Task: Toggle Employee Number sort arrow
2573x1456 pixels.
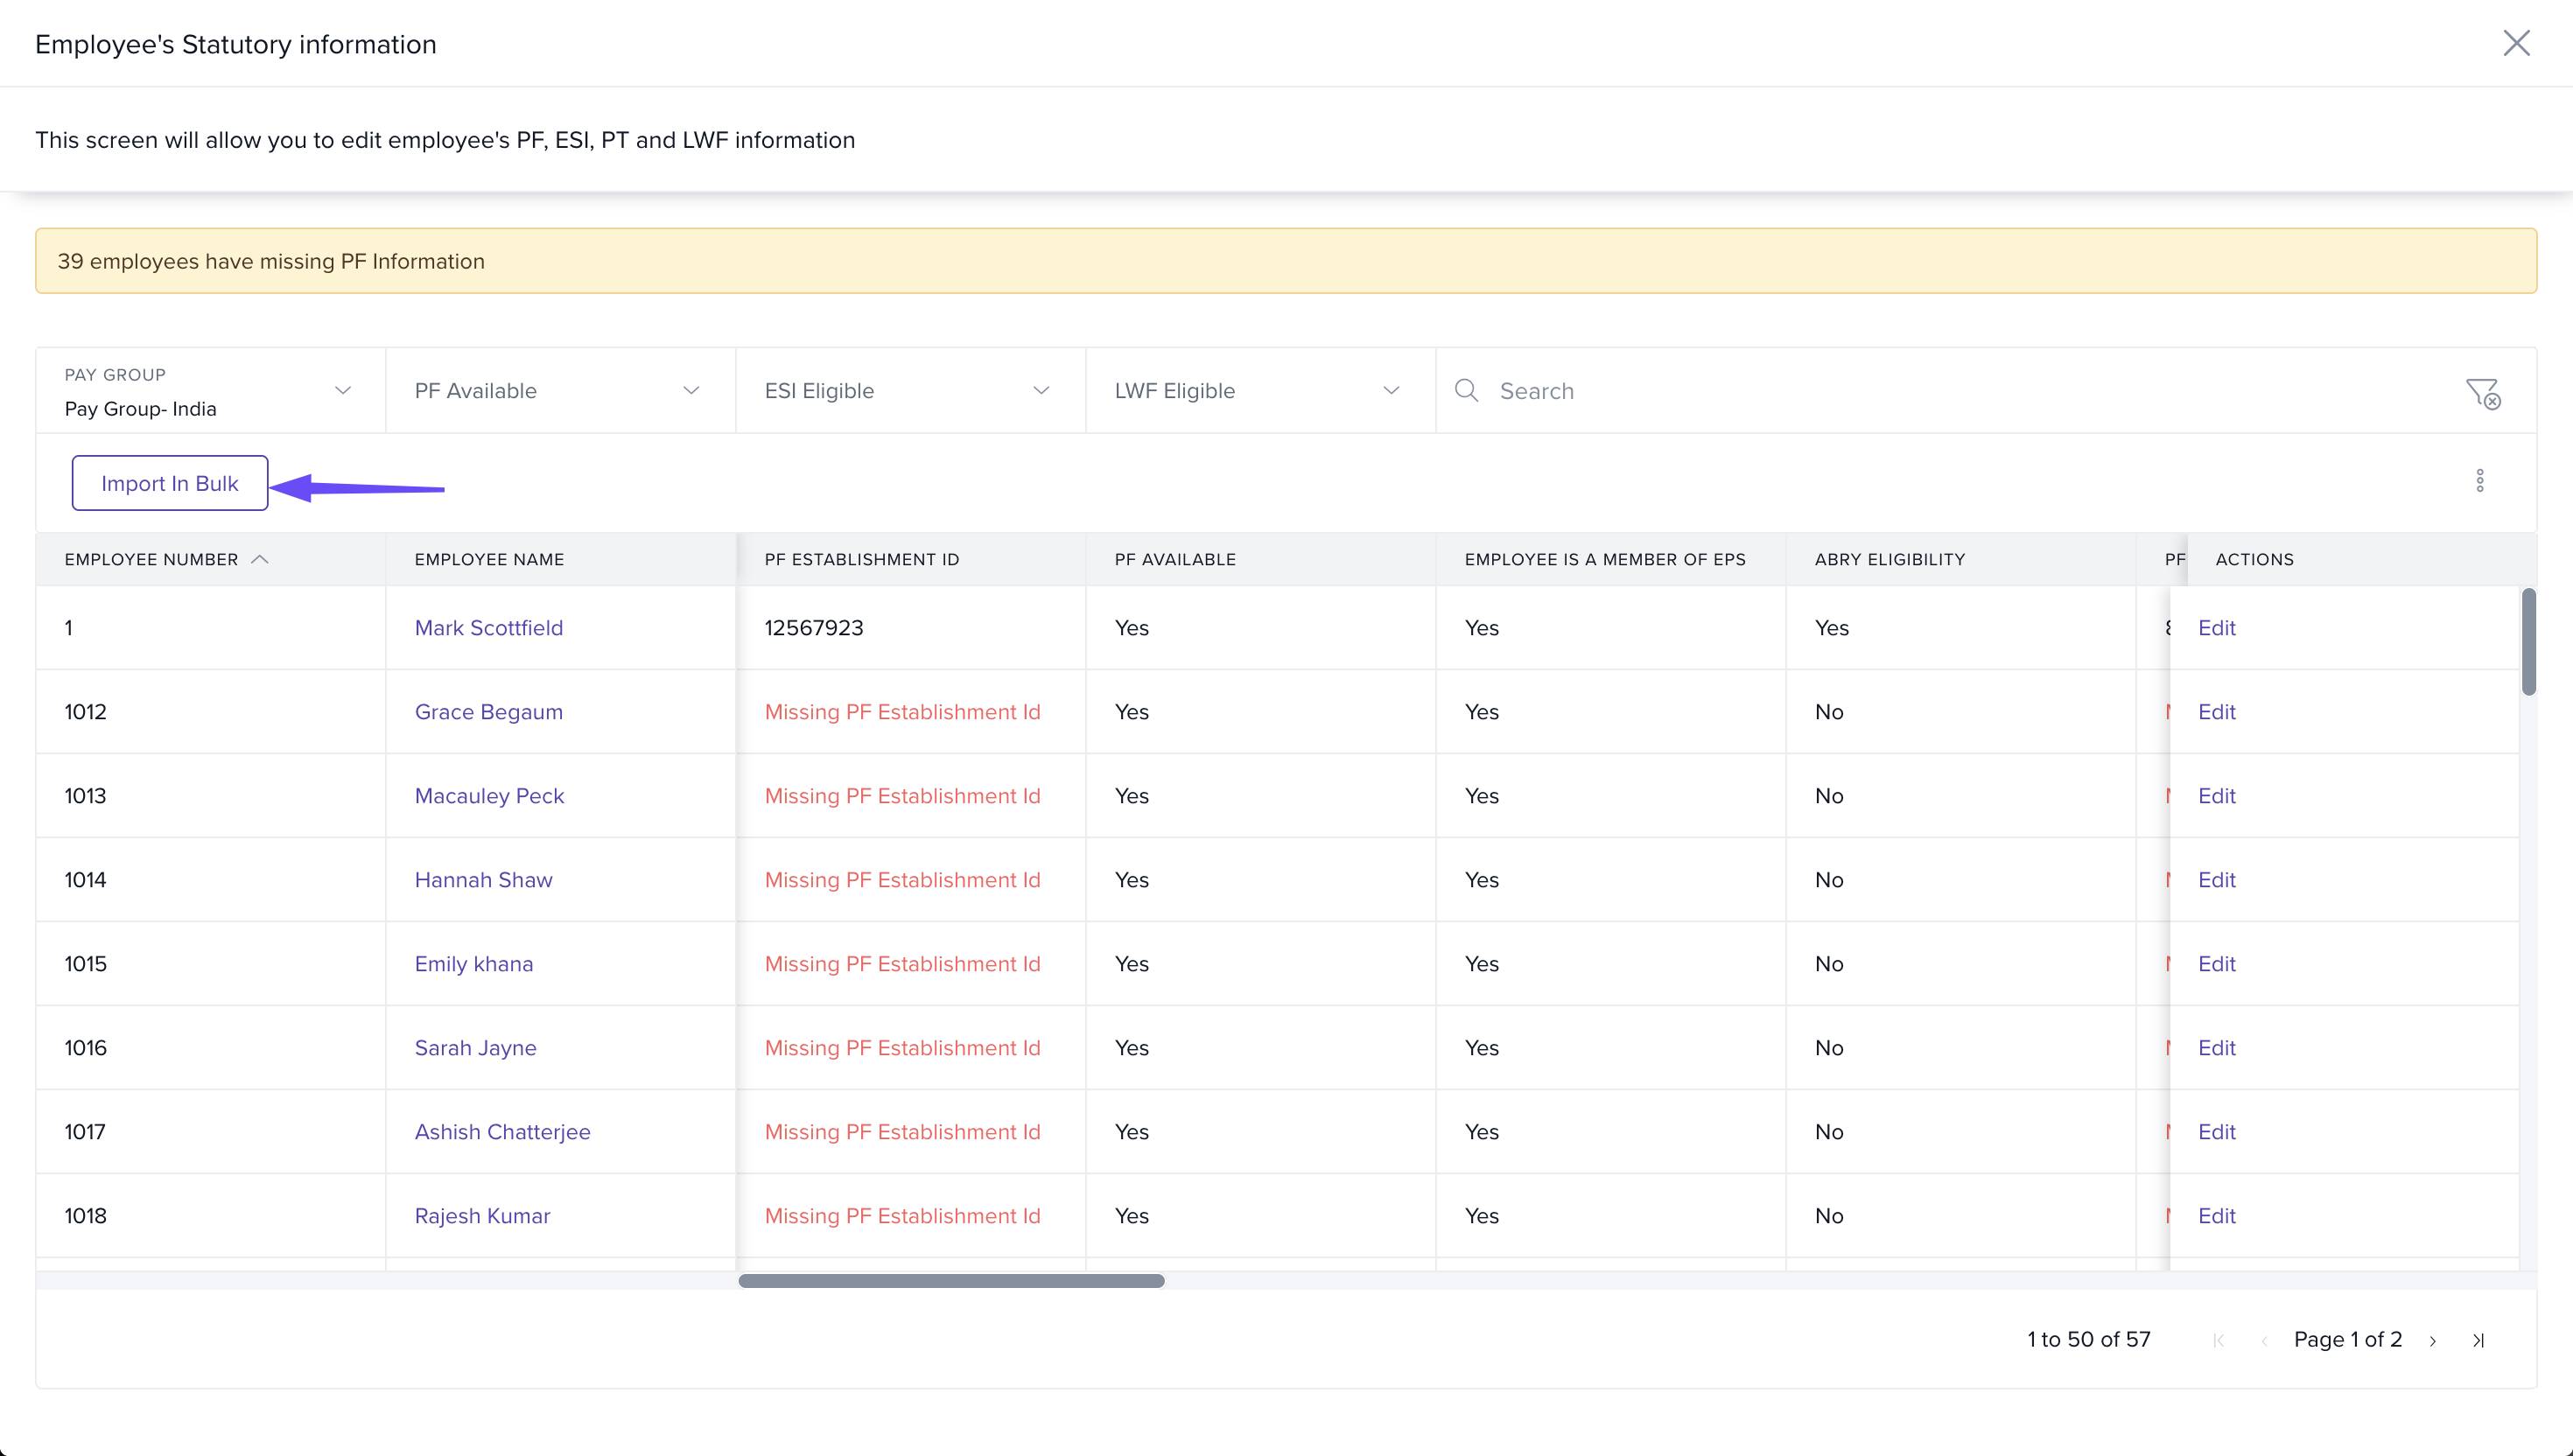Action: coord(260,560)
